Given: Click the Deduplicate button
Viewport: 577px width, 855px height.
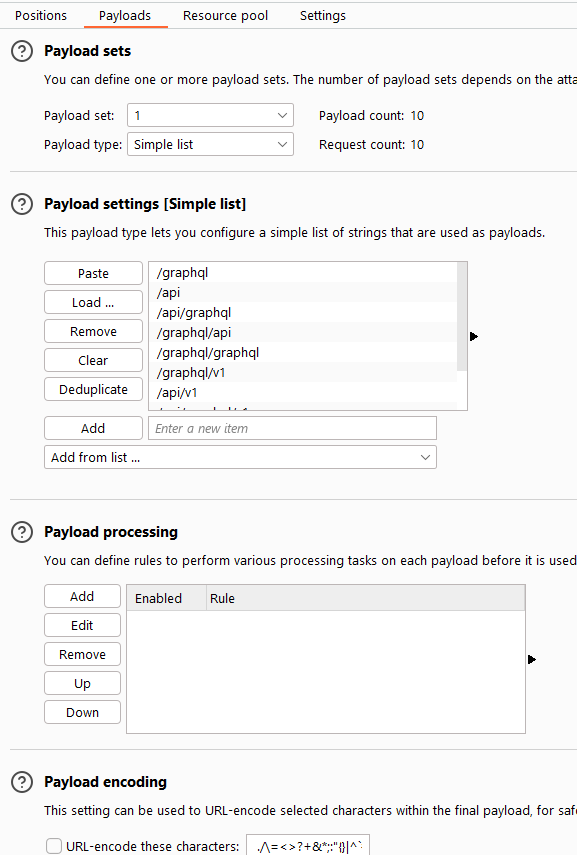Looking at the screenshot, I should click(93, 389).
